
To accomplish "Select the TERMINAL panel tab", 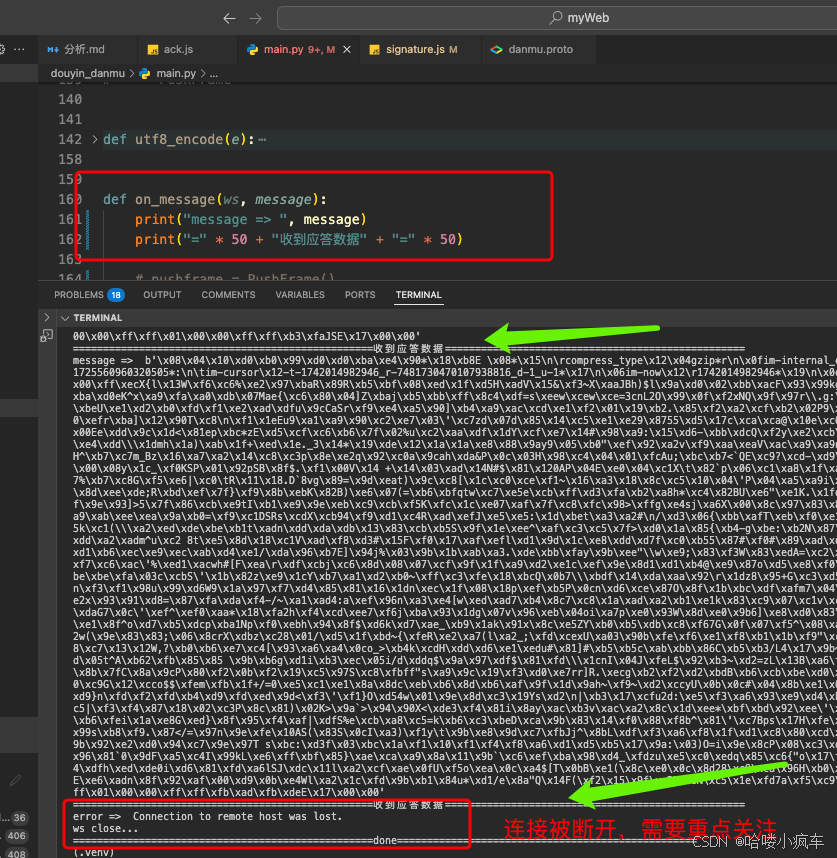I will pyautogui.click(x=418, y=295).
